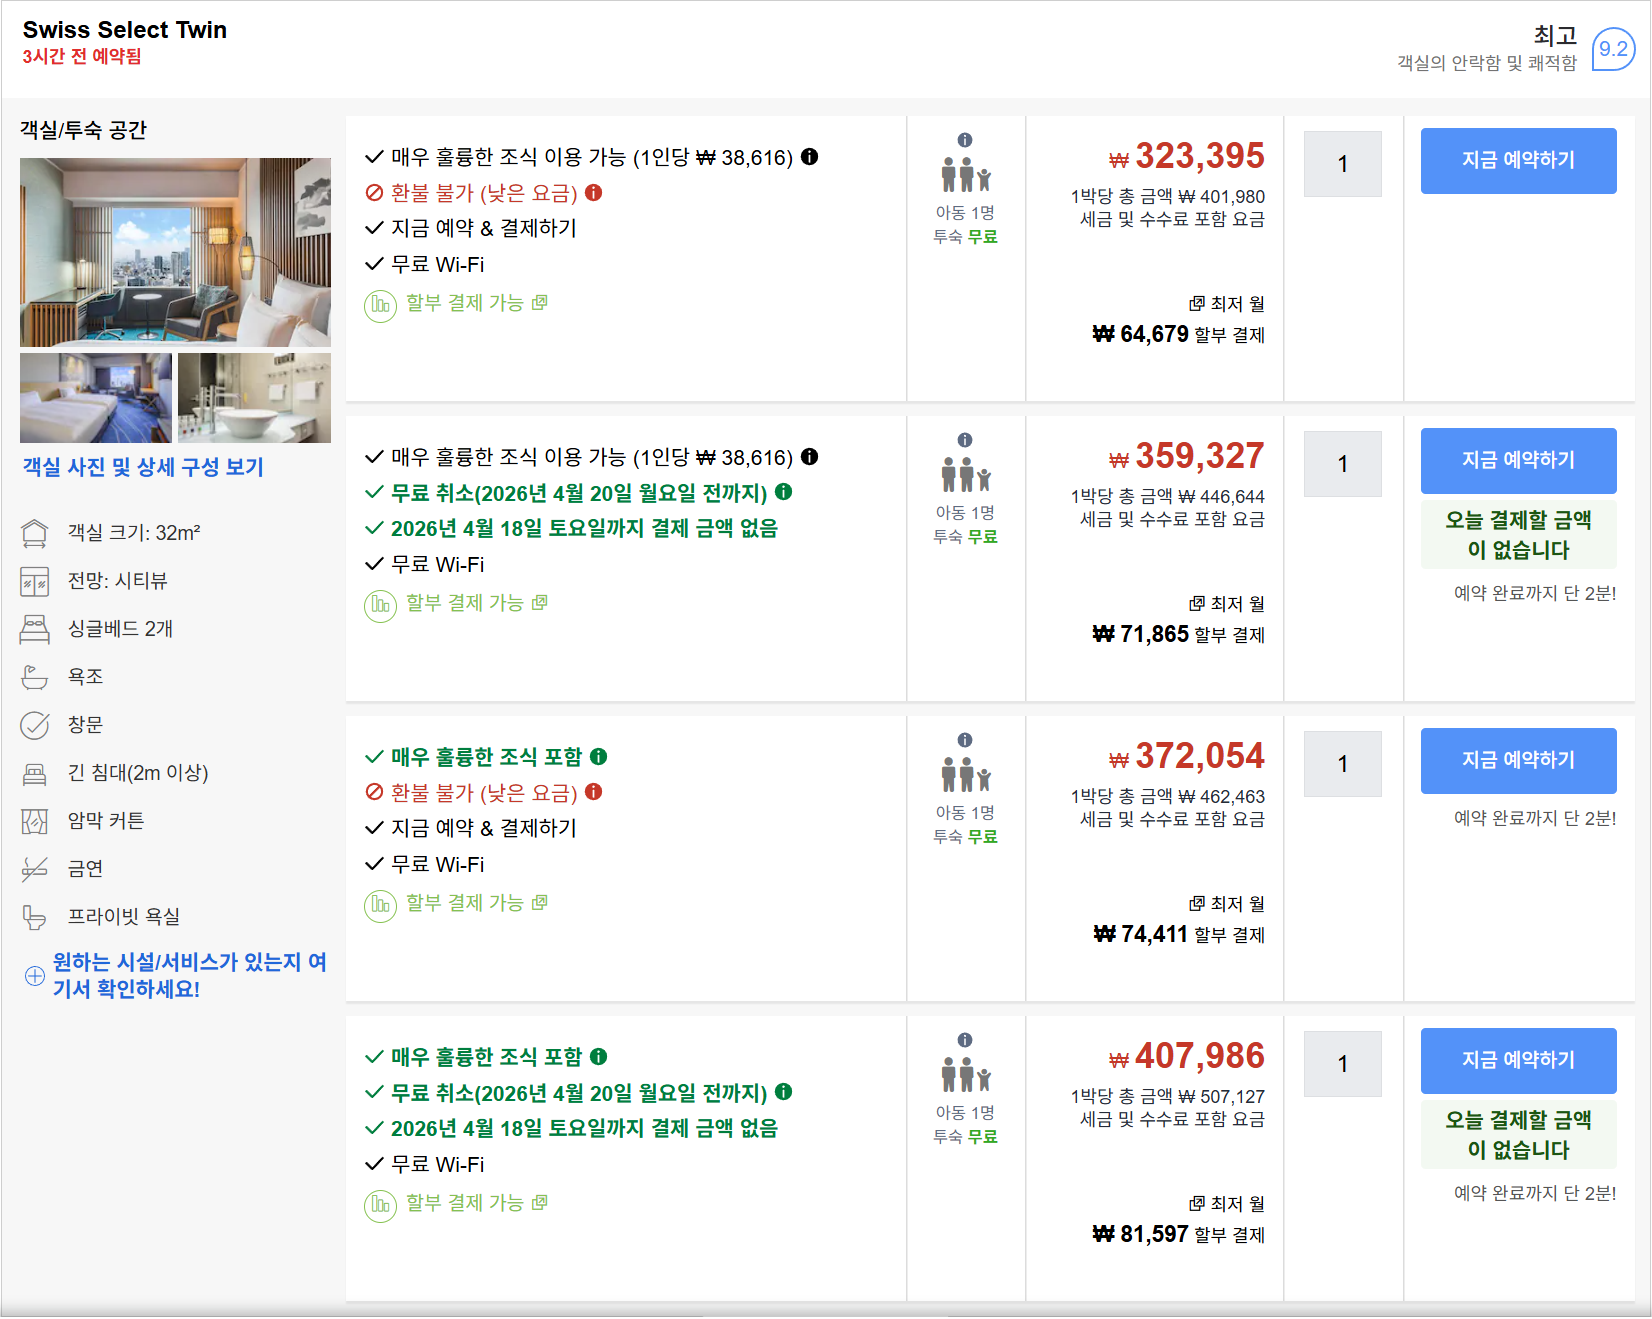Screen dimensions: 1652x1319
Task: Click non-smoking amenity icon
Action: (35, 869)
